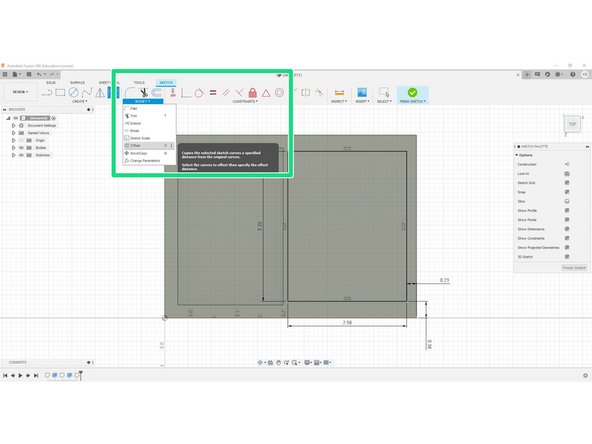The image size is (592, 444).
Task: Click the Look At icon in Sketch Palette
Action: 567,174
